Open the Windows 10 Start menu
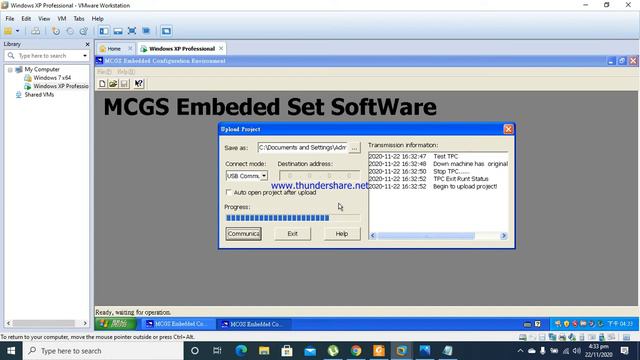Viewport: 640px width, 360px height. 11,351
